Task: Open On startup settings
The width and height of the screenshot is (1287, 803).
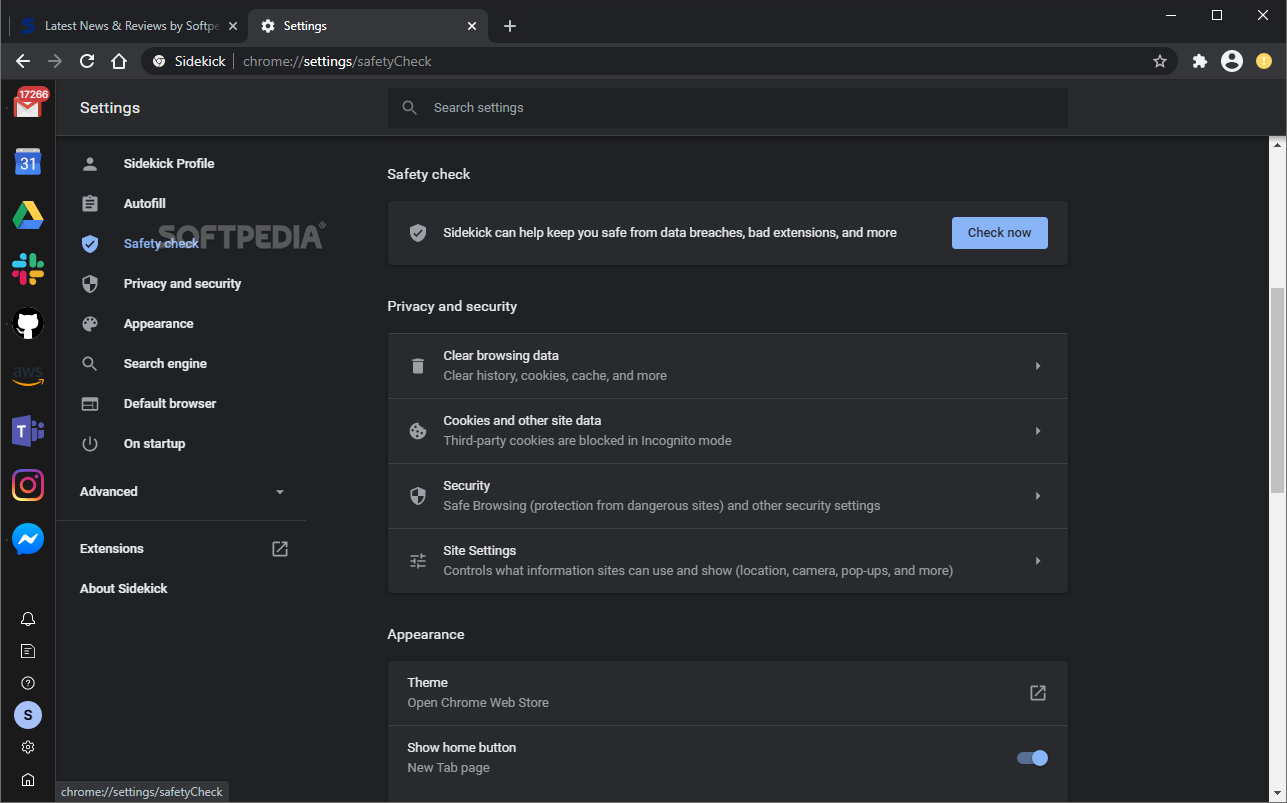Action: click(x=154, y=444)
